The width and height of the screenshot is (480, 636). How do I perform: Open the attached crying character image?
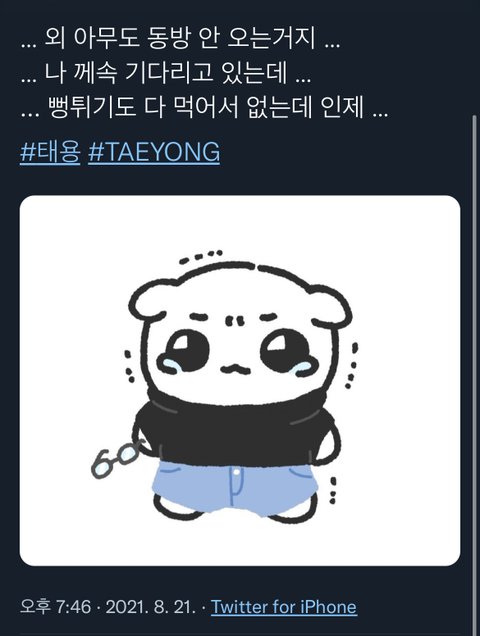tap(240, 380)
